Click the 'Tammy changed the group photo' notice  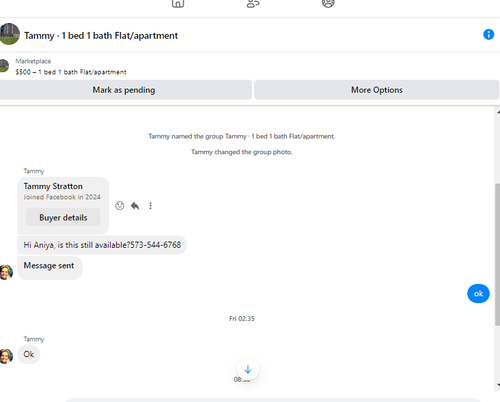click(x=242, y=152)
